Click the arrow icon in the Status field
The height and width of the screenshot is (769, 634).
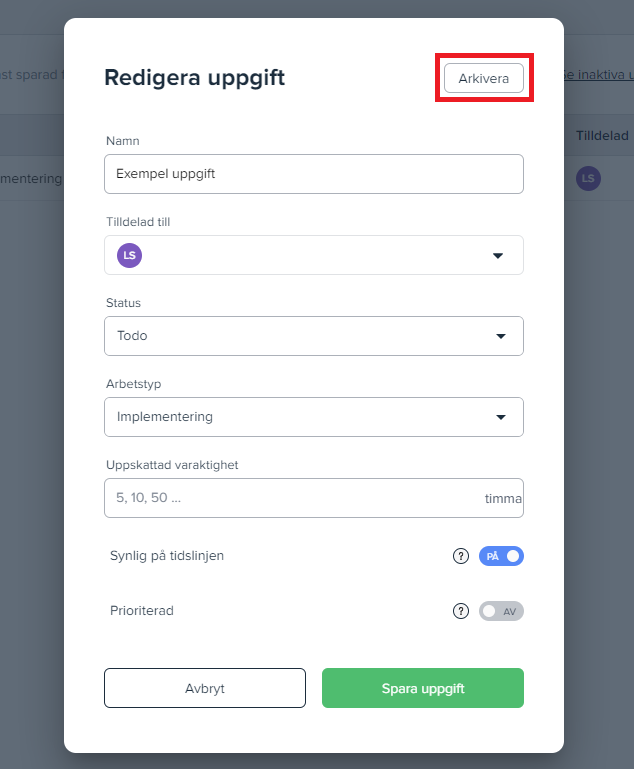coord(501,336)
